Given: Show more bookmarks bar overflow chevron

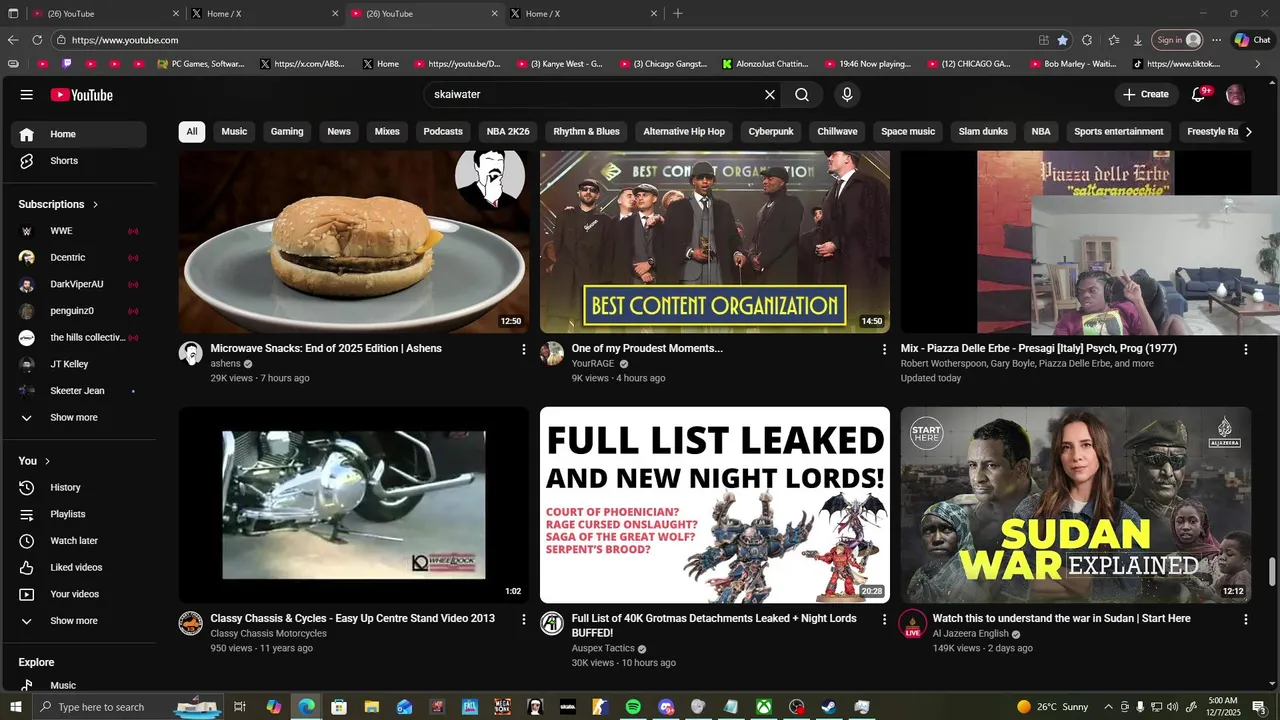Looking at the screenshot, I should click(x=1258, y=64).
